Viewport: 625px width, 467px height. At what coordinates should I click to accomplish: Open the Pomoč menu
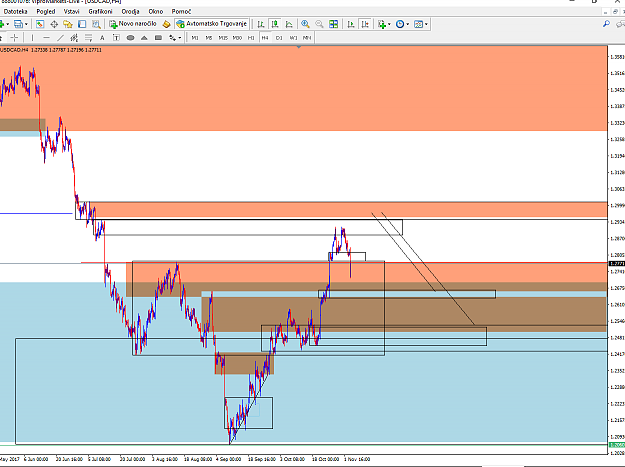point(181,12)
